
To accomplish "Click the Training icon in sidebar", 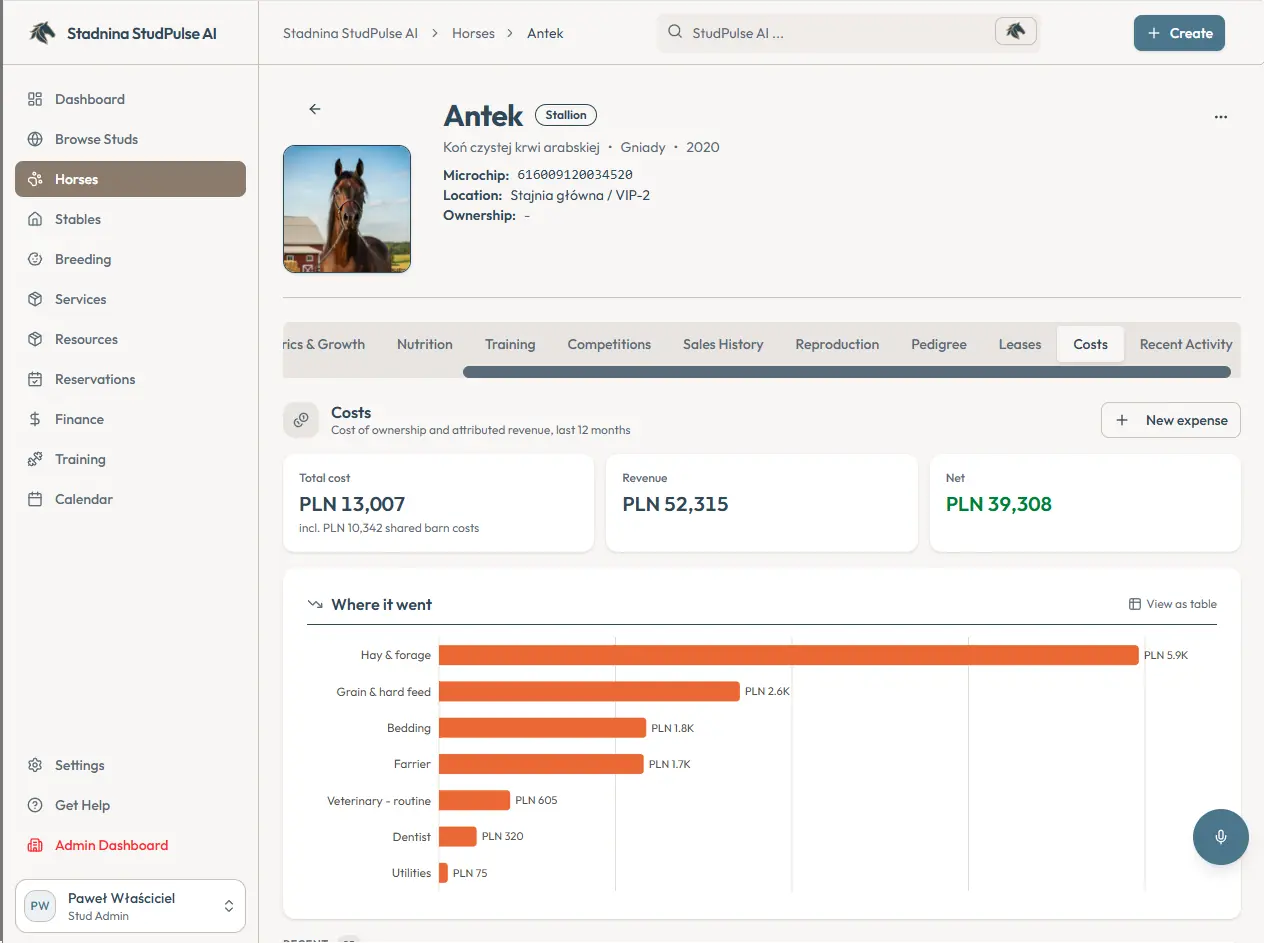I will (x=35, y=459).
